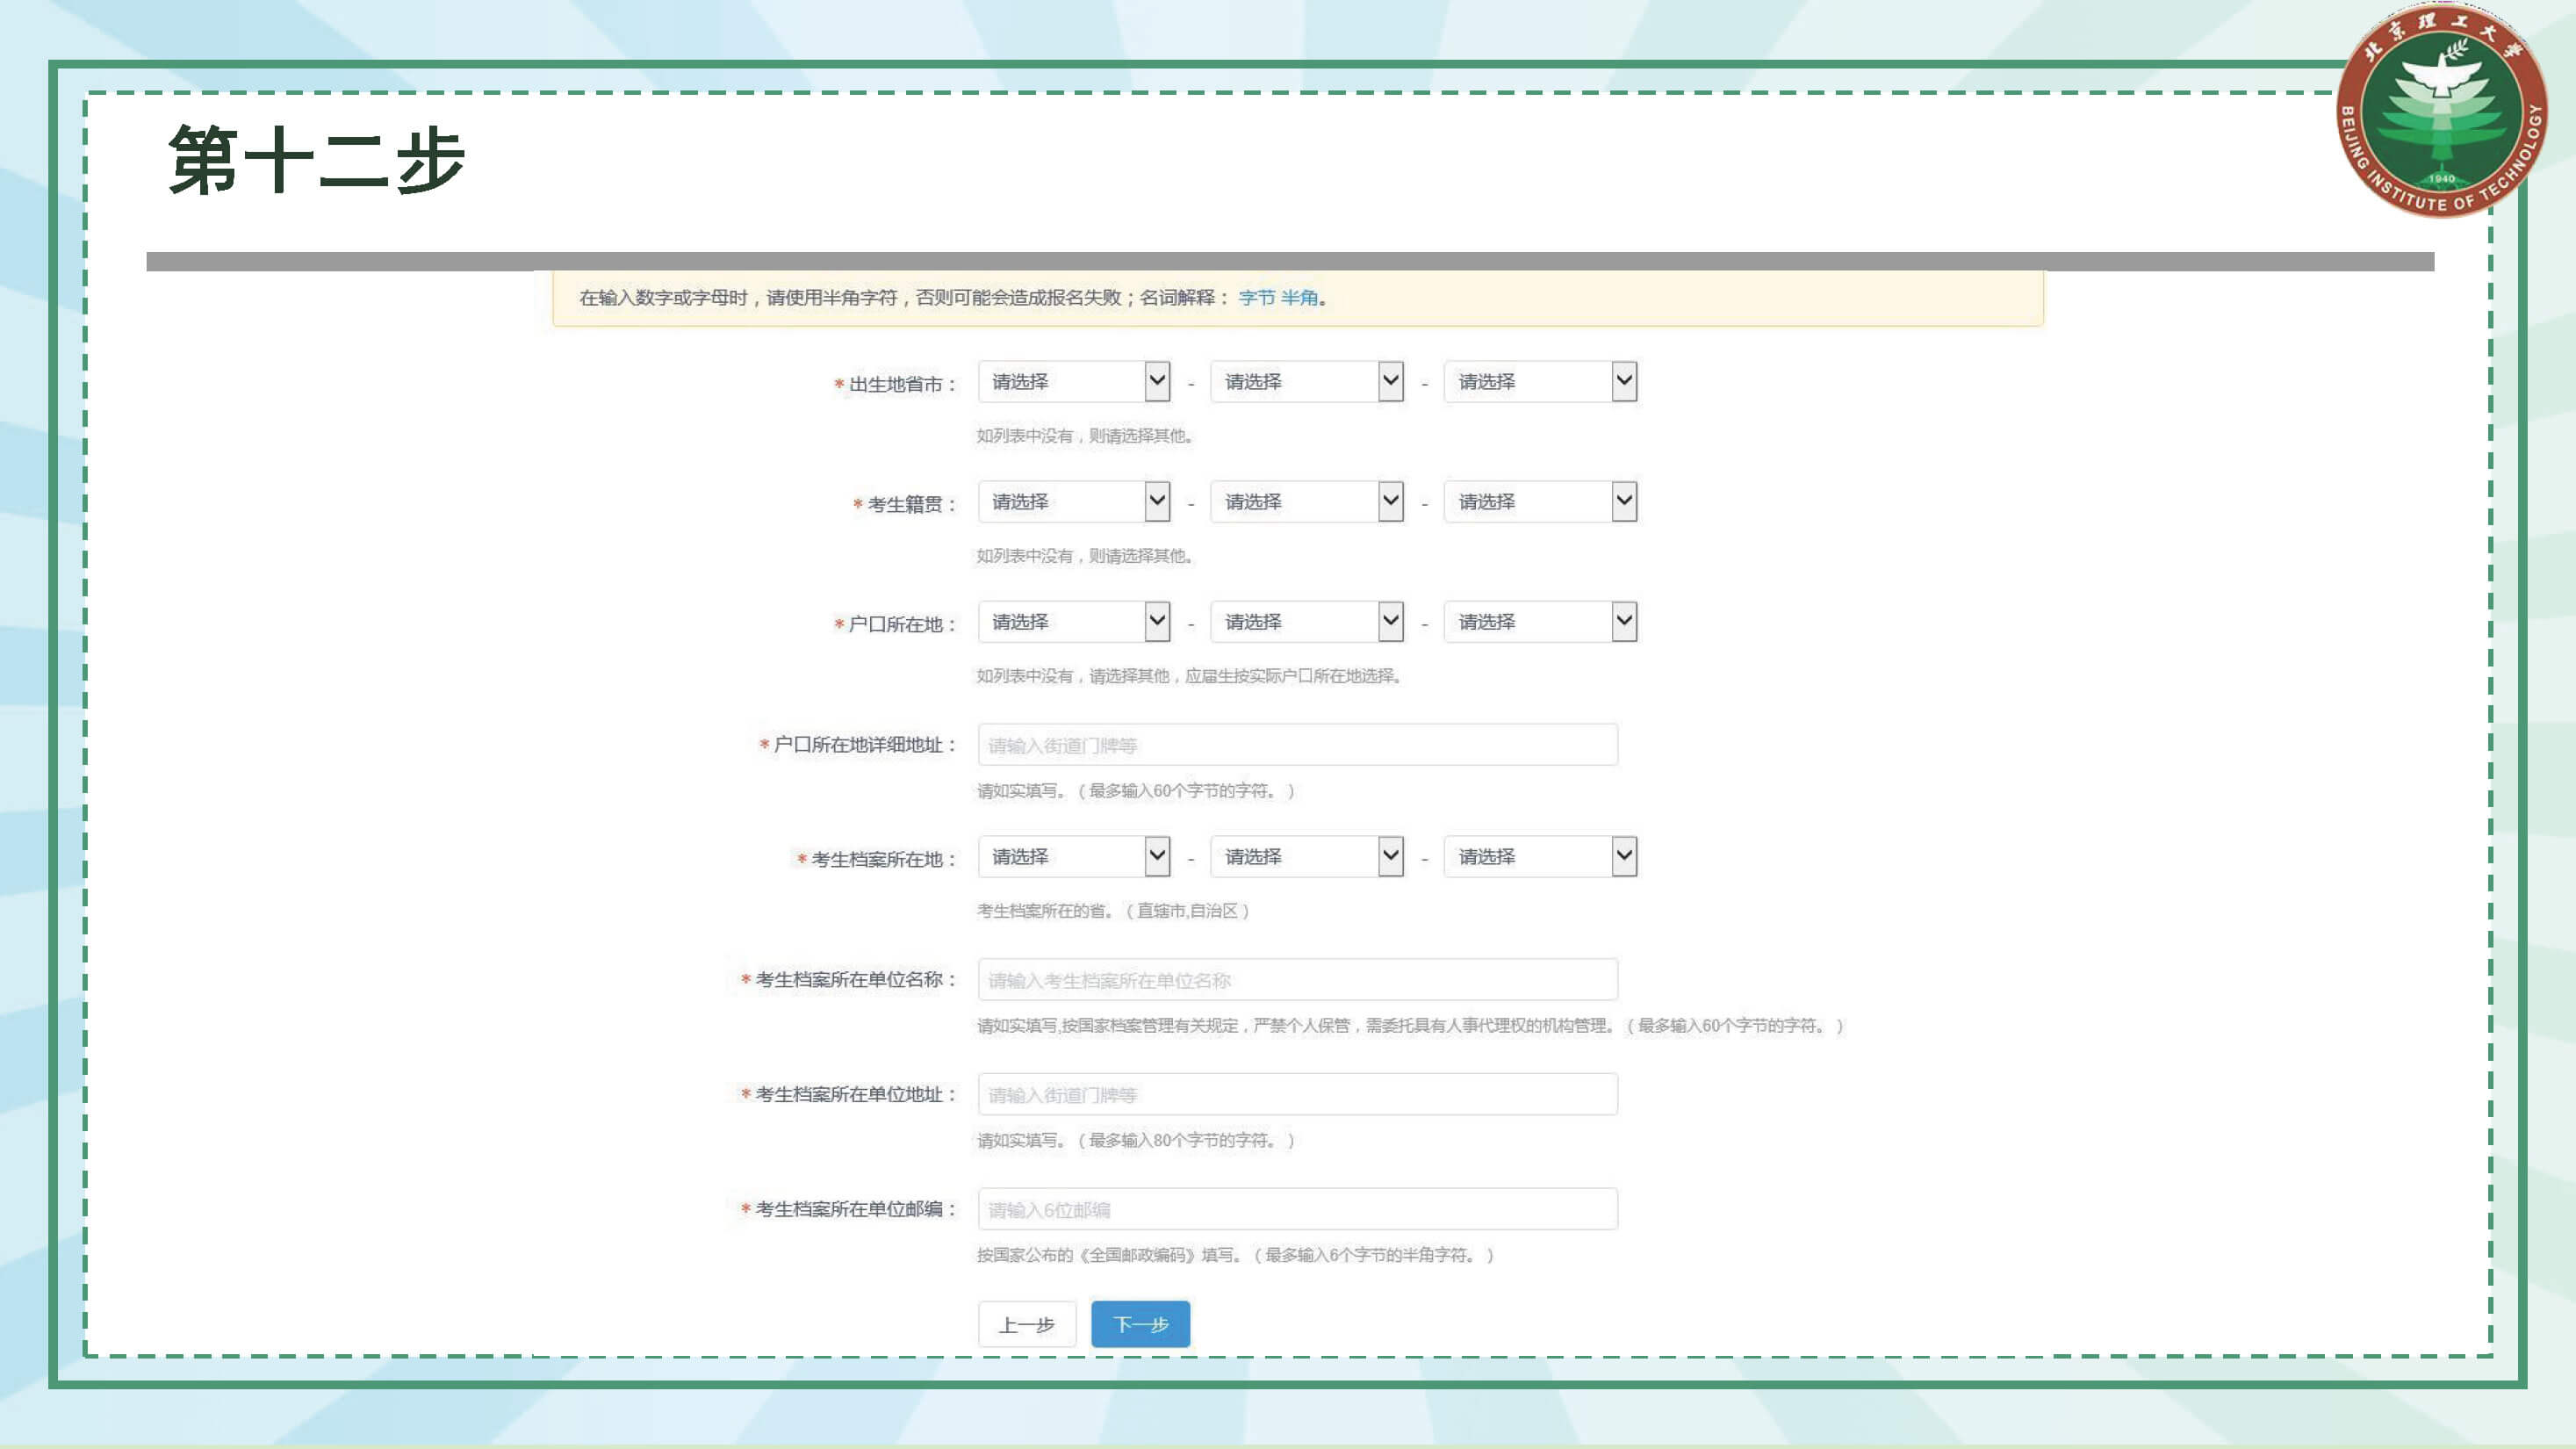Click the 半角 explanation link
Viewport: 2576px width, 1449px height.
point(1299,298)
